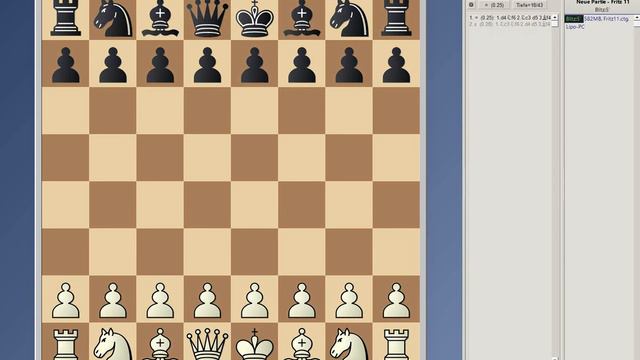Grab the white pawn on g2
Image resolution: width=640 pixels, height=360 pixels.
tap(349, 301)
